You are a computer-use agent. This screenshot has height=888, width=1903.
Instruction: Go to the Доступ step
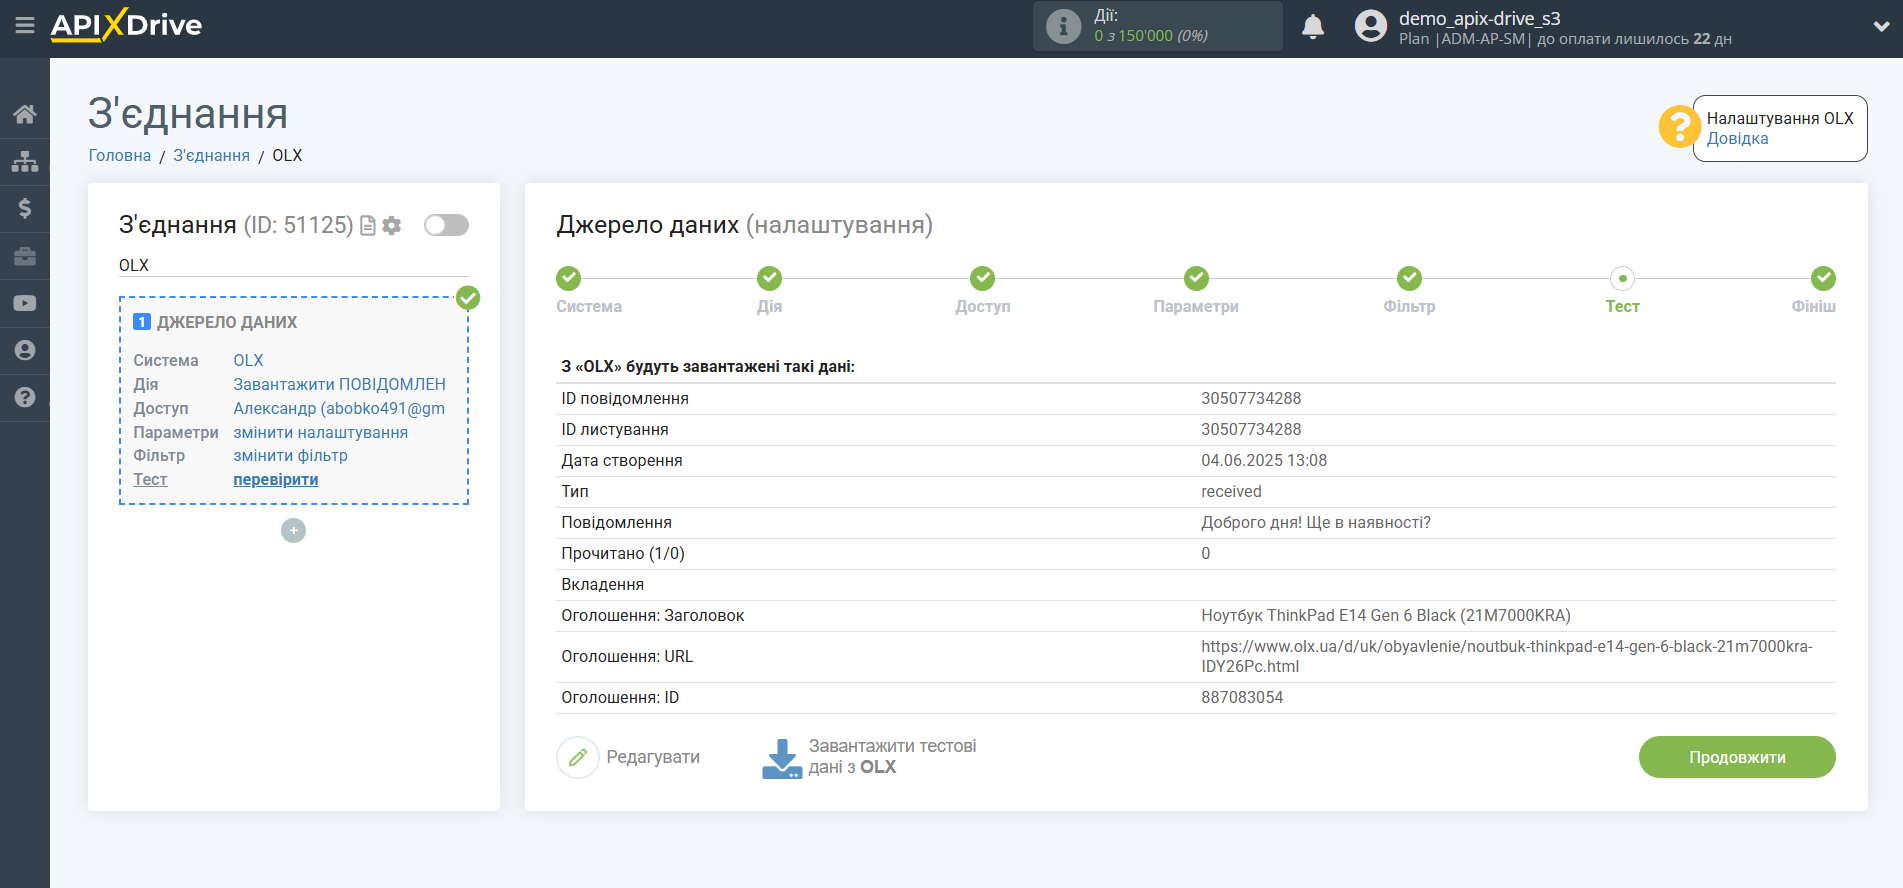983,278
